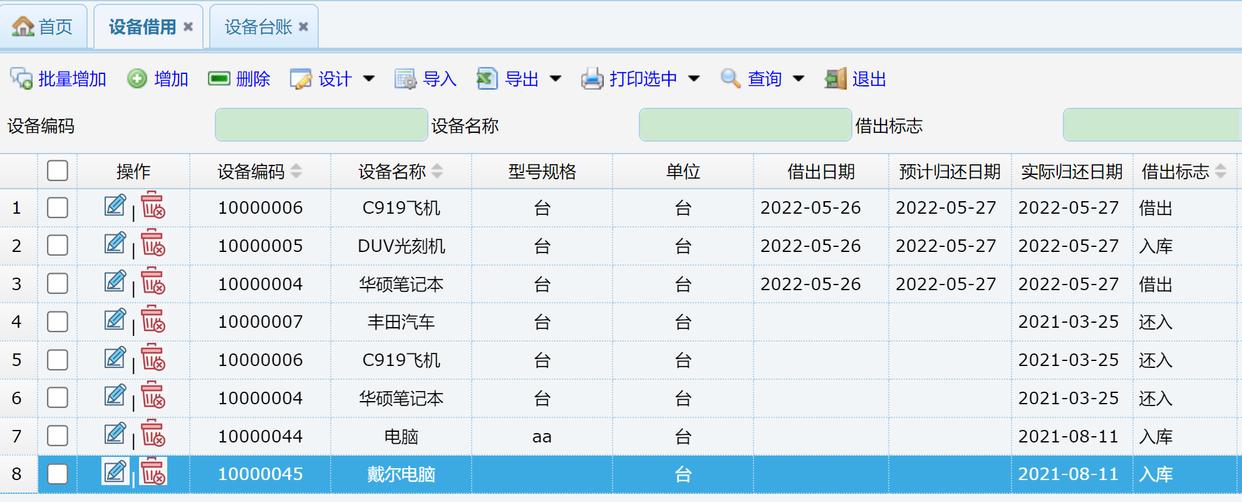
Task: Click the 设备编码 search input field
Action: [x=321, y=125]
